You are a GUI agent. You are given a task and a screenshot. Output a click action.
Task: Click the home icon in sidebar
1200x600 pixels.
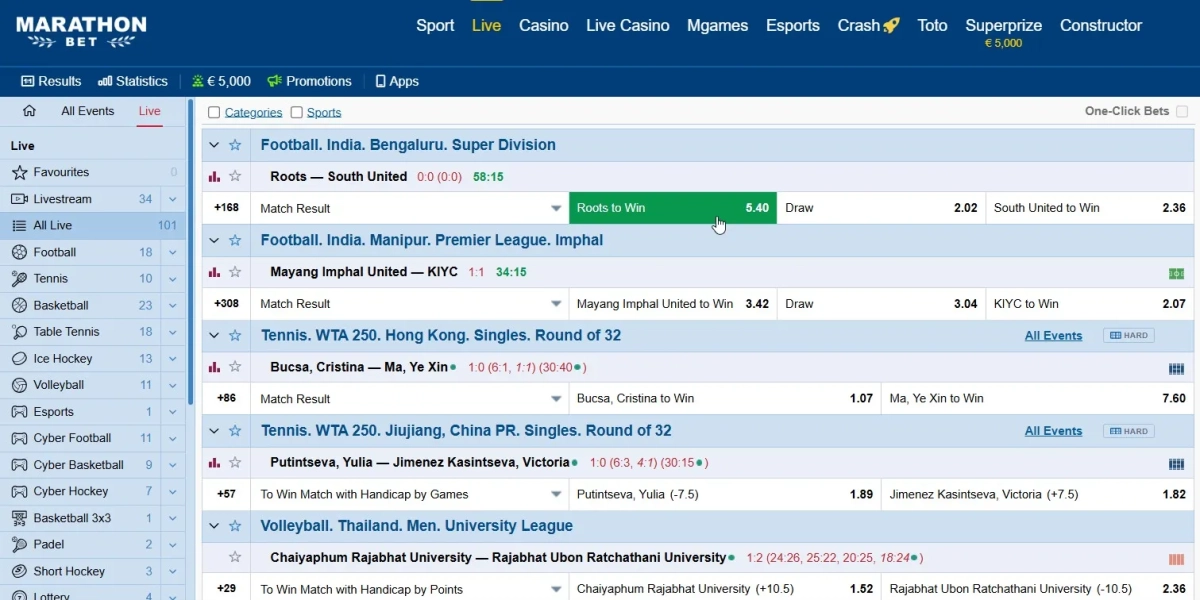29,111
